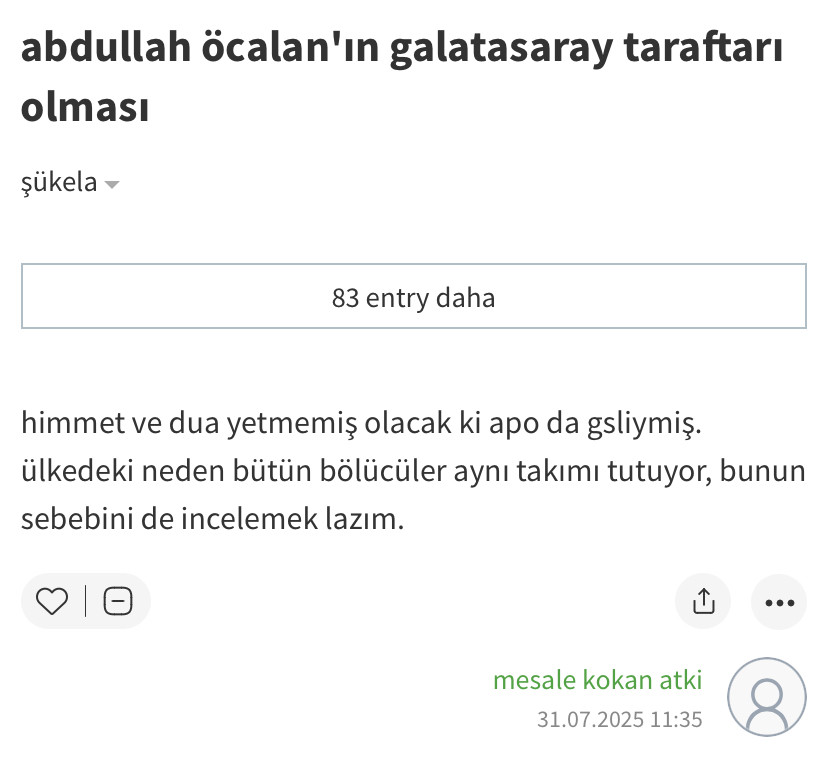This screenshot has width=828, height=765.
Task: Downvote the entry using the minus icon
Action: (x=118, y=601)
